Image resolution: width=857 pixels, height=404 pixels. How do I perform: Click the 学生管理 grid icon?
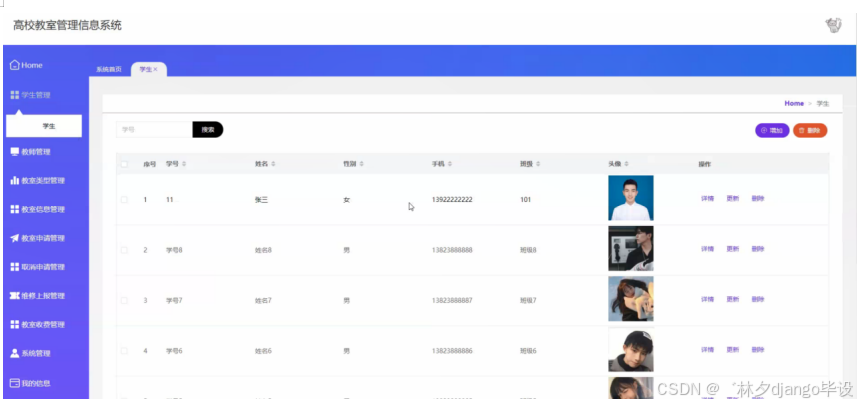tap(15, 95)
